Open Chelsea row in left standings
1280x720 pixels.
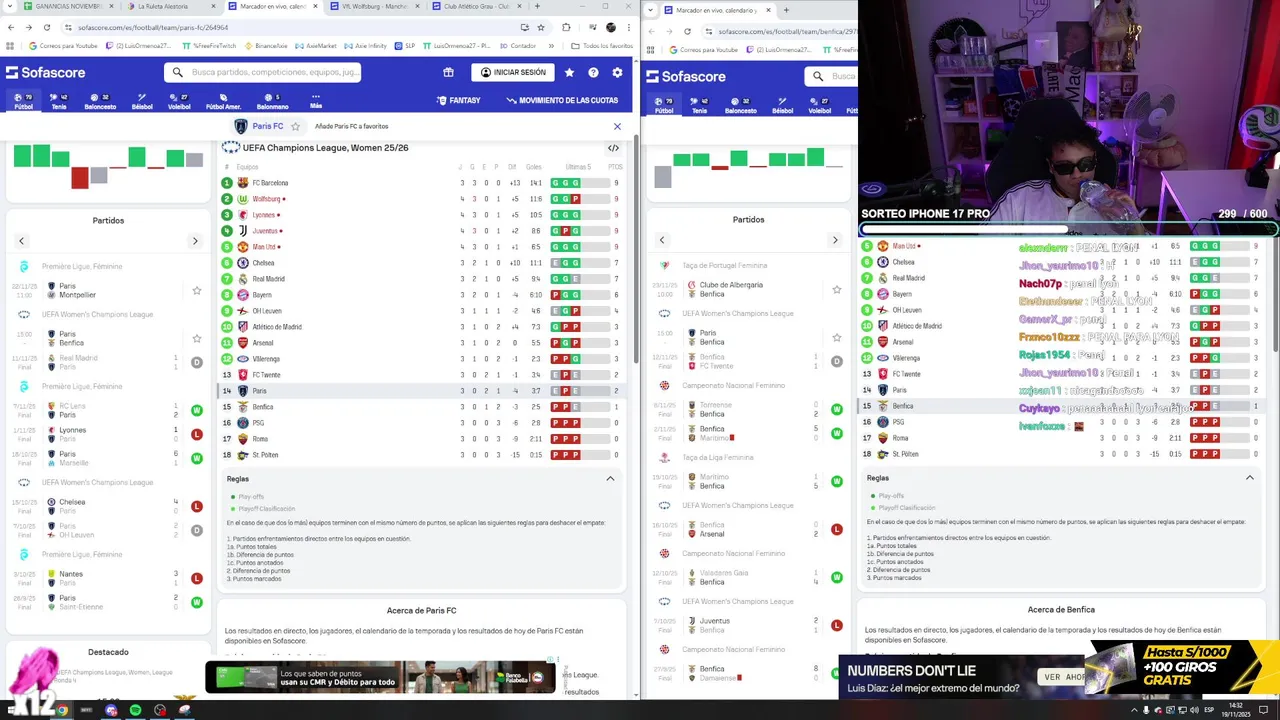(422, 263)
